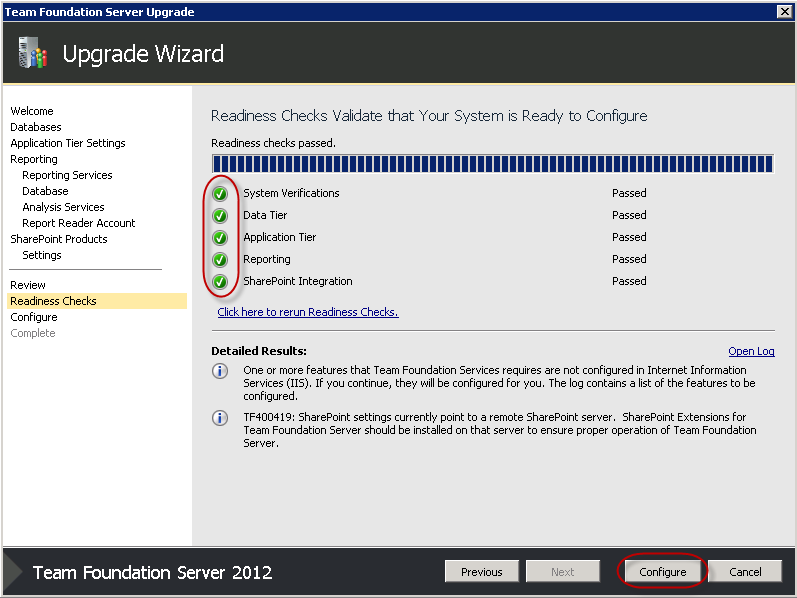Screen dimensions: 797x598
Task: Click 'Passed' status for System Verifications
Action: coord(629,193)
